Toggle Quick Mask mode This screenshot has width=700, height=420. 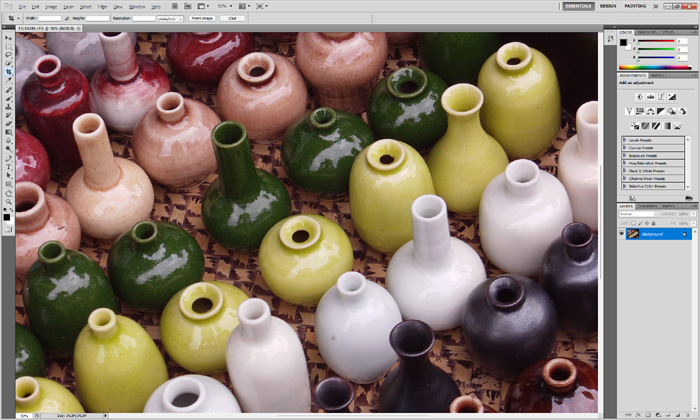click(x=8, y=229)
